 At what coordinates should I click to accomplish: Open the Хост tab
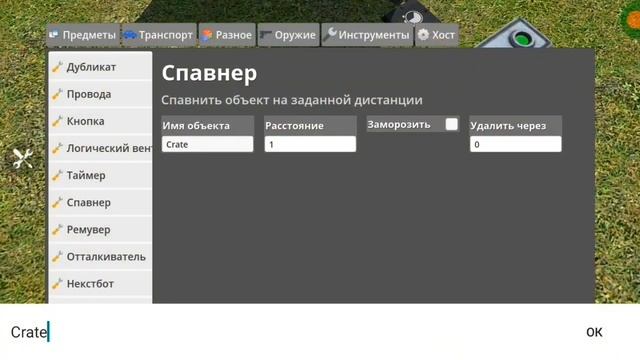click(437, 35)
